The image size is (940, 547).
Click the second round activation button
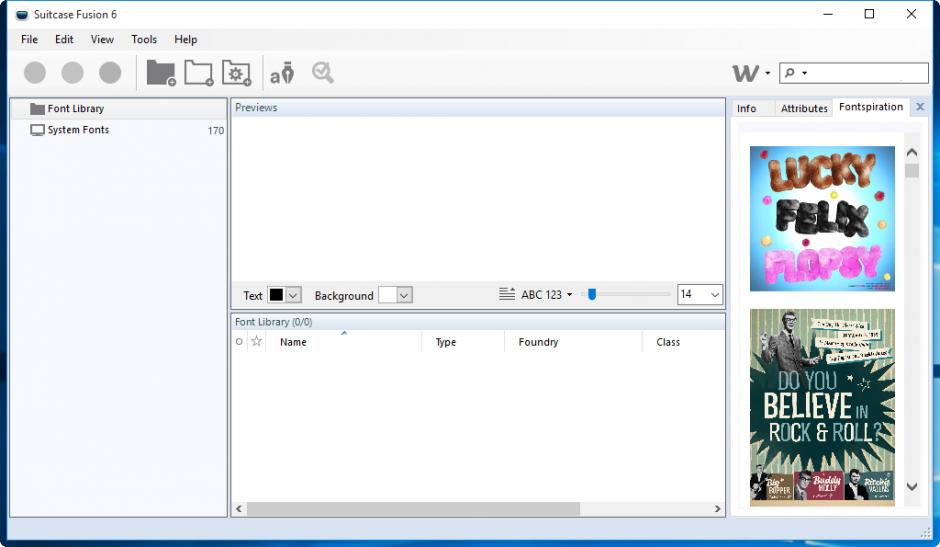72,73
